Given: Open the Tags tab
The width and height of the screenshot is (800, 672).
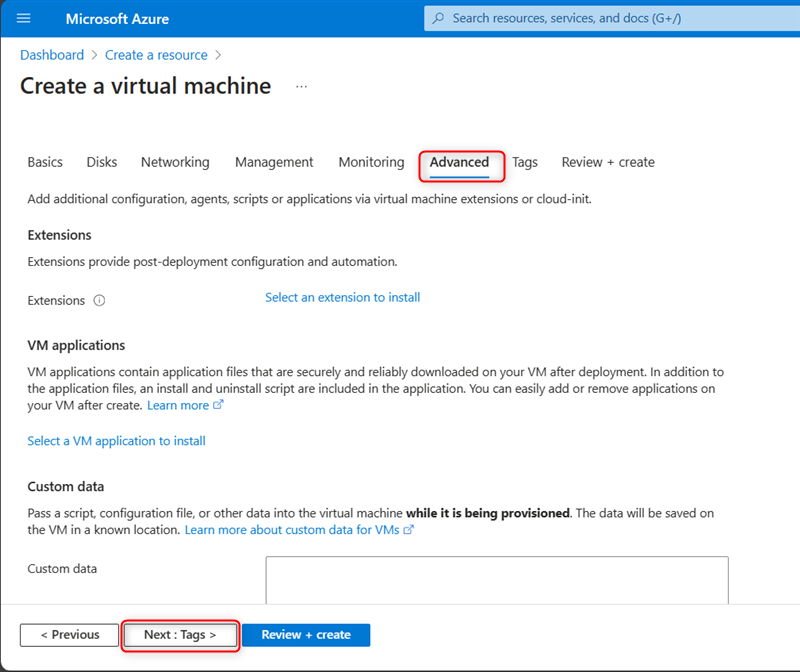Looking at the screenshot, I should [x=525, y=162].
